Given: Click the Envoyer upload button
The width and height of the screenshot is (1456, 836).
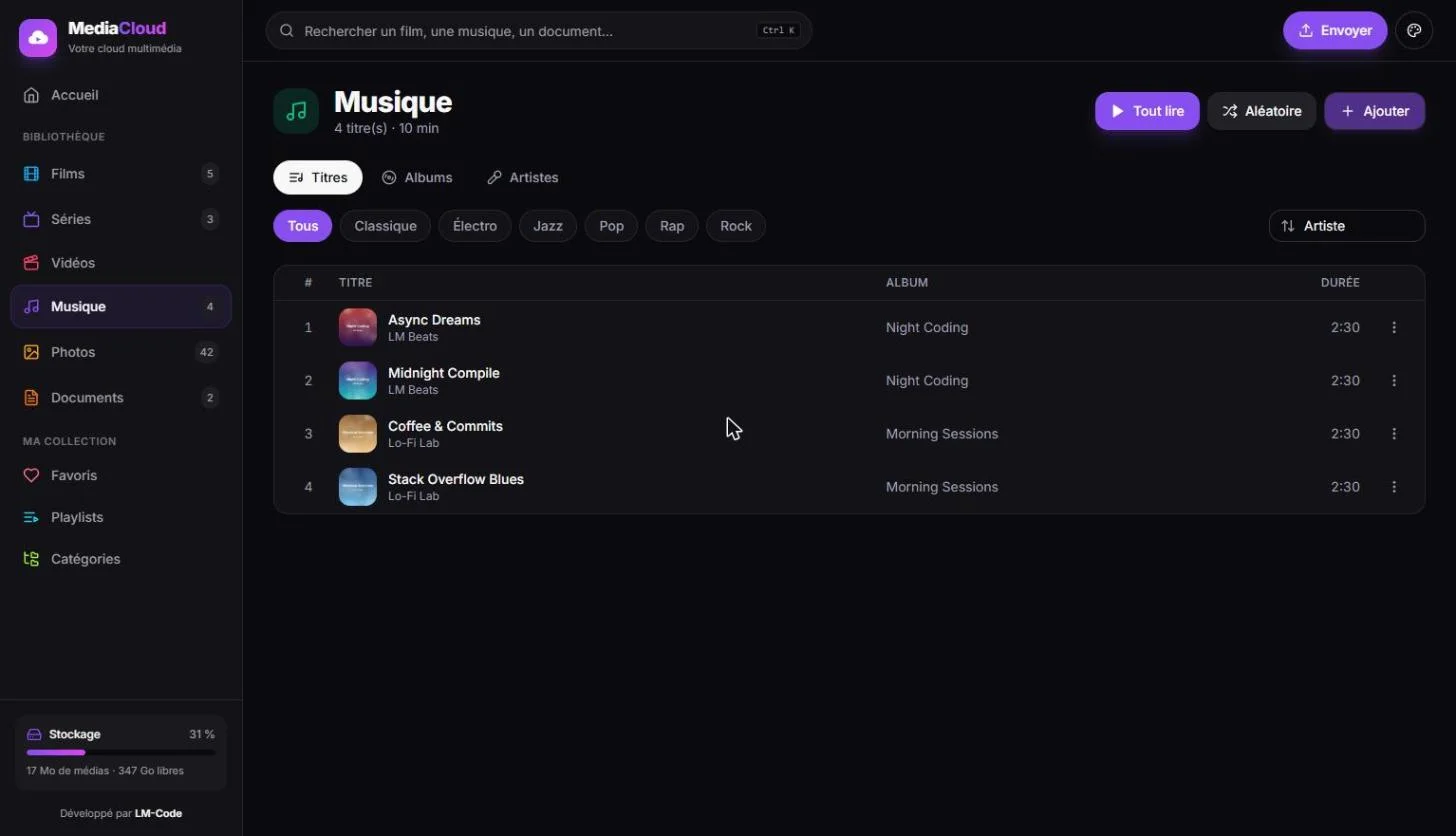Looking at the screenshot, I should pyautogui.click(x=1335, y=31).
